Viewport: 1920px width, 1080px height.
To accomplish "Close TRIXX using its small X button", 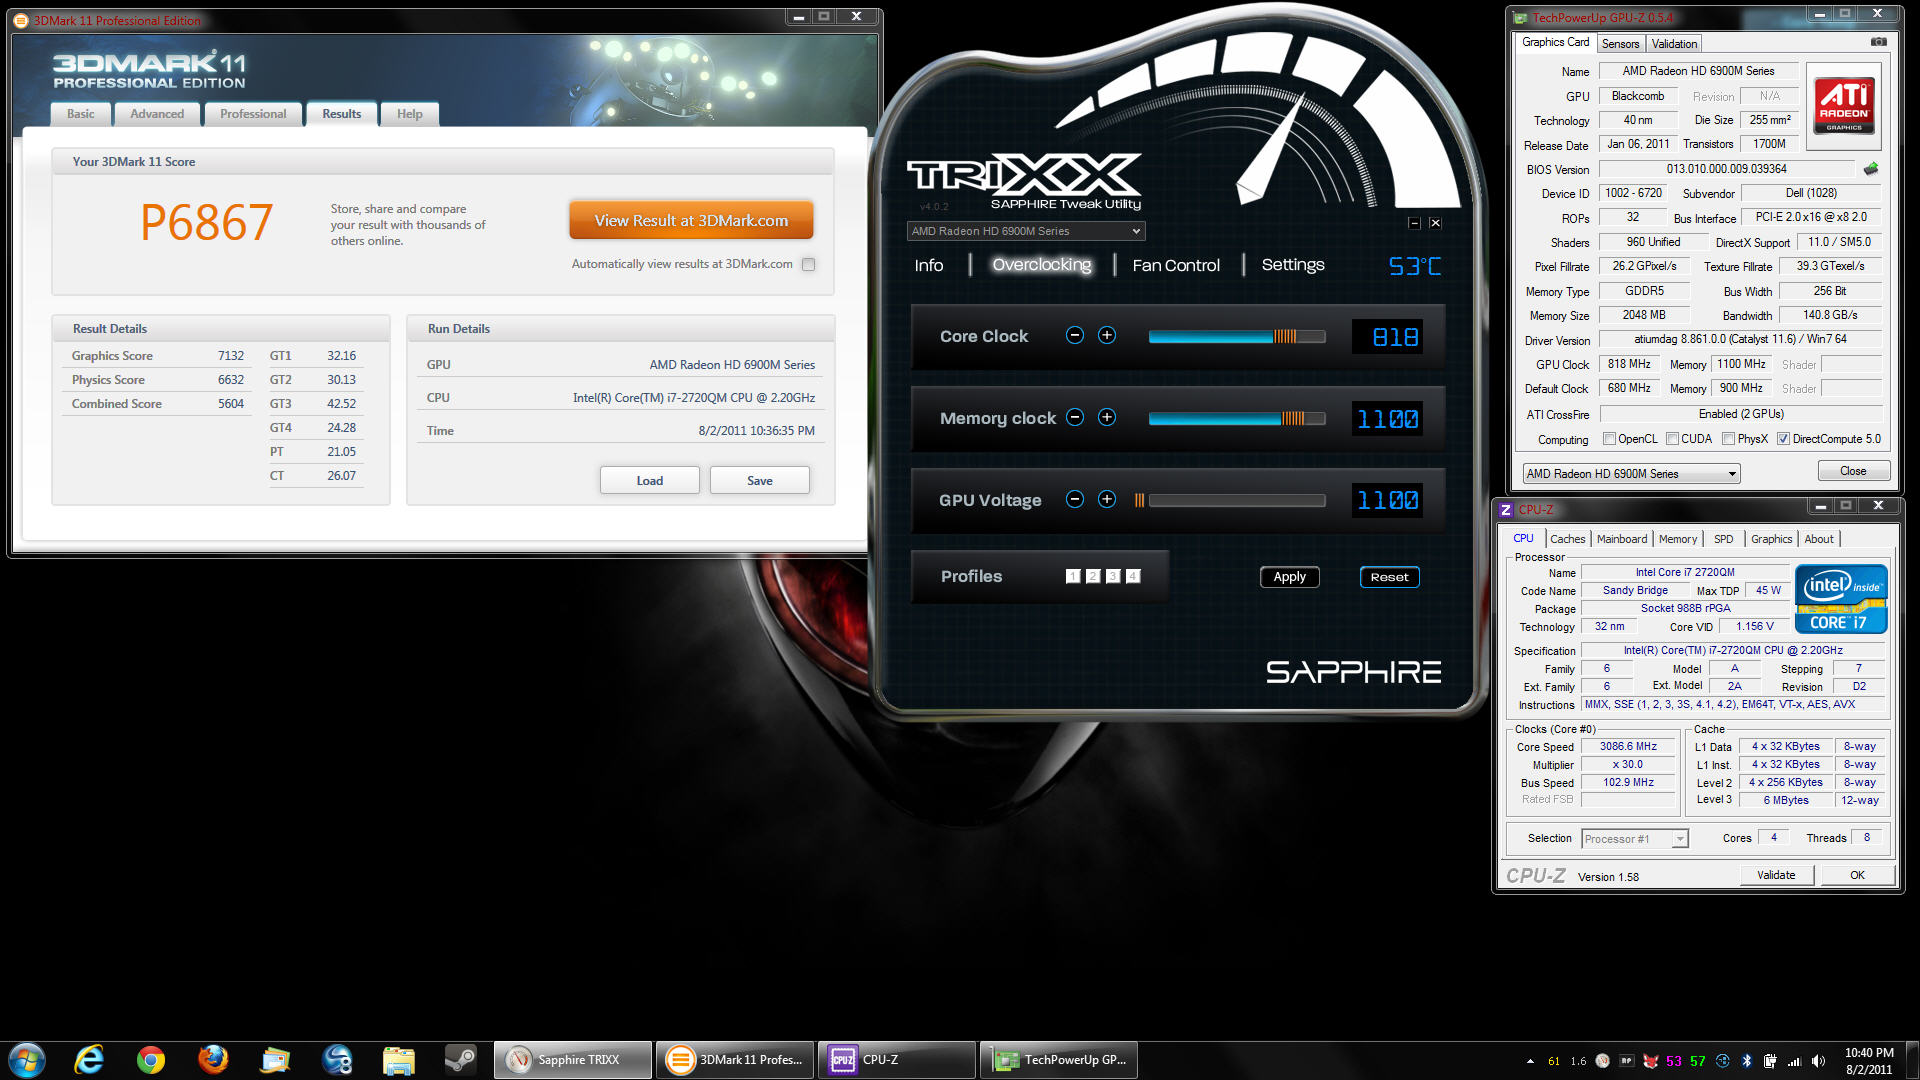I will (1435, 223).
